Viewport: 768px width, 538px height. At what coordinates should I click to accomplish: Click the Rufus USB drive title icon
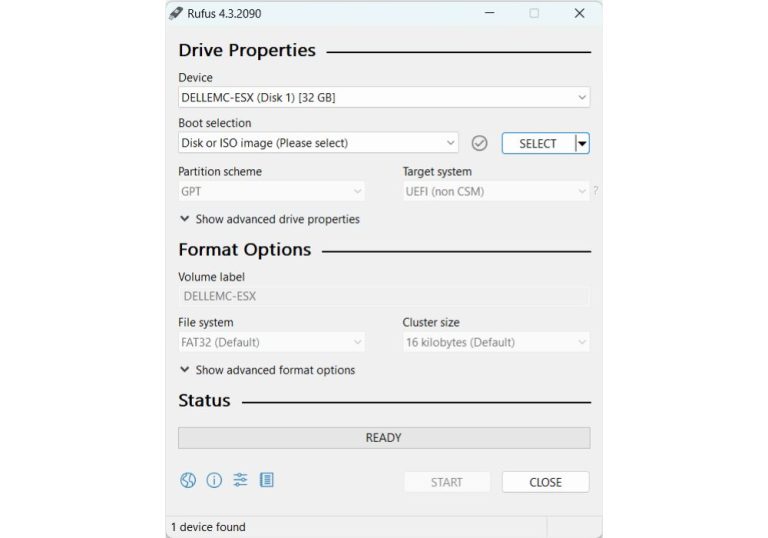tap(176, 13)
